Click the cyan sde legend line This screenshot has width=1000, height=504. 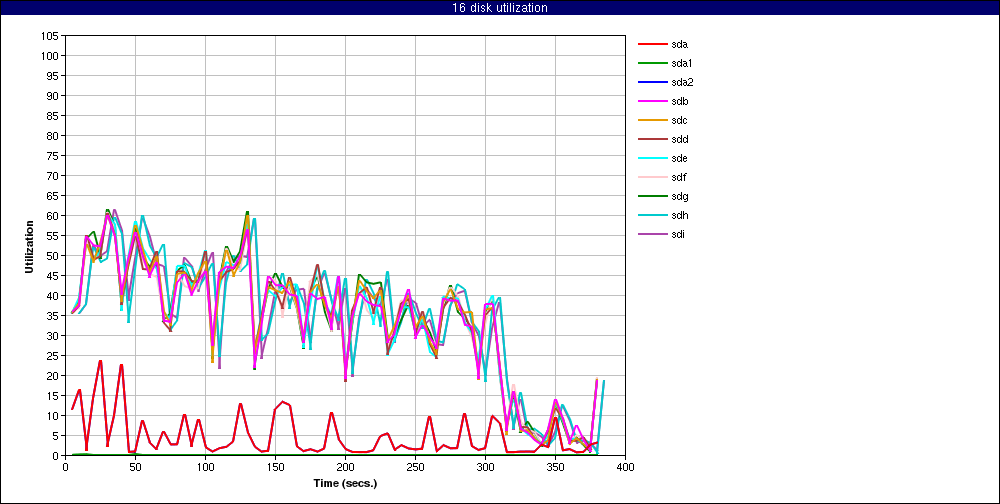pyautogui.click(x=652, y=158)
